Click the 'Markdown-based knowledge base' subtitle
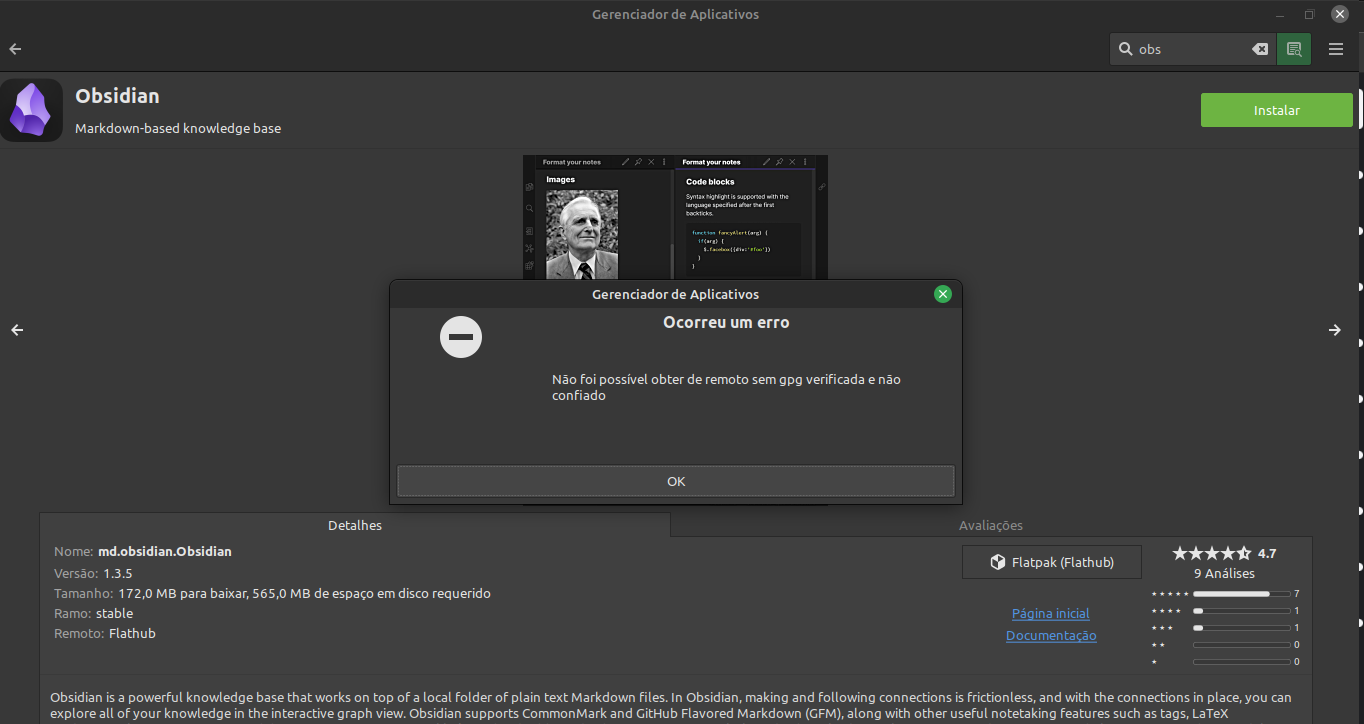 click(178, 128)
